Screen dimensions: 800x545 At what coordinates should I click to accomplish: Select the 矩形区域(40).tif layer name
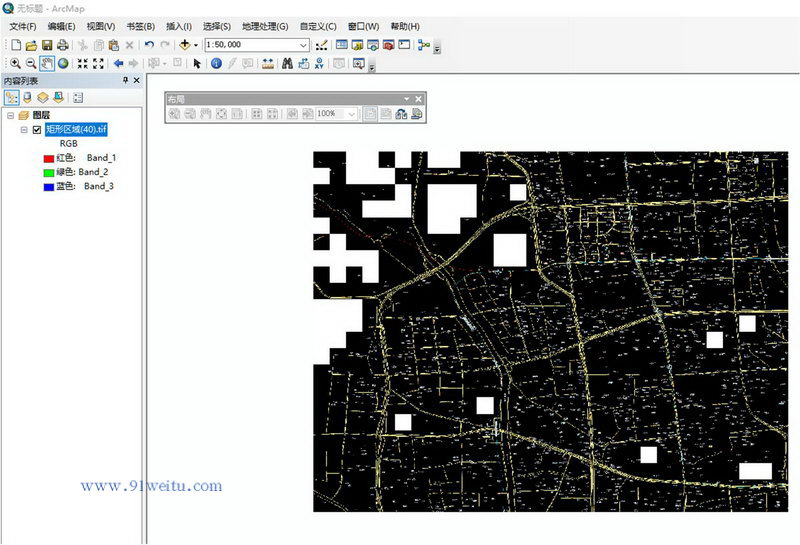pyautogui.click(x=76, y=130)
